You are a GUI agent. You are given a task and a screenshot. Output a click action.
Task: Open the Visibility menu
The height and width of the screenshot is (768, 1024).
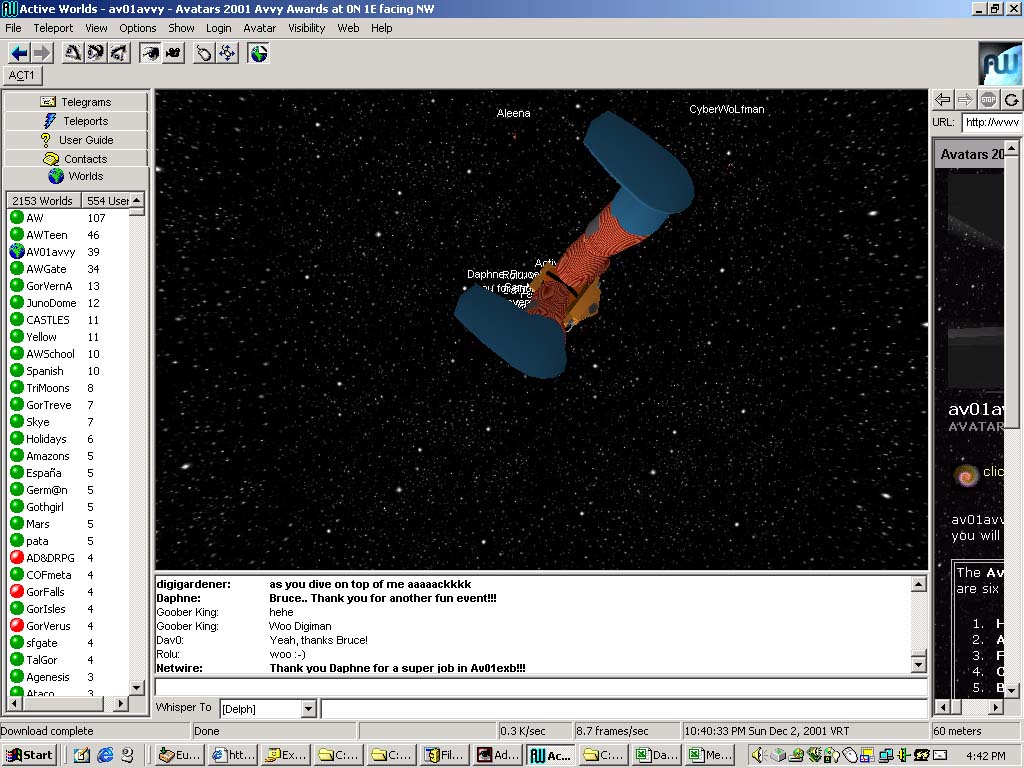click(307, 28)
